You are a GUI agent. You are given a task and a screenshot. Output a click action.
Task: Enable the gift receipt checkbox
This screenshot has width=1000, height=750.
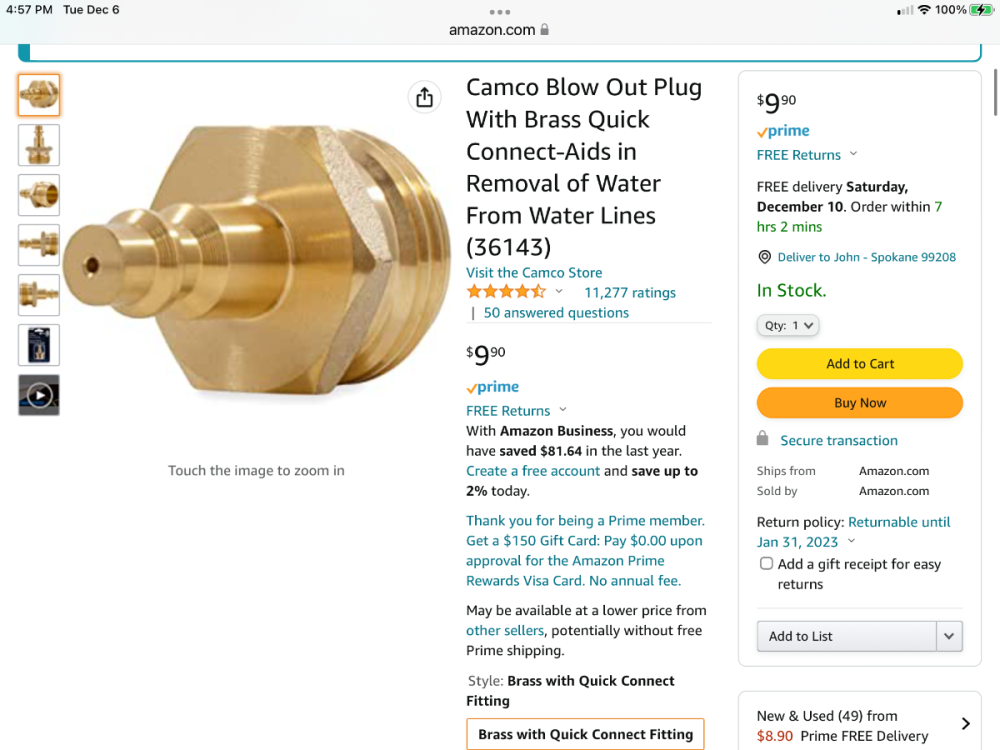767,564
